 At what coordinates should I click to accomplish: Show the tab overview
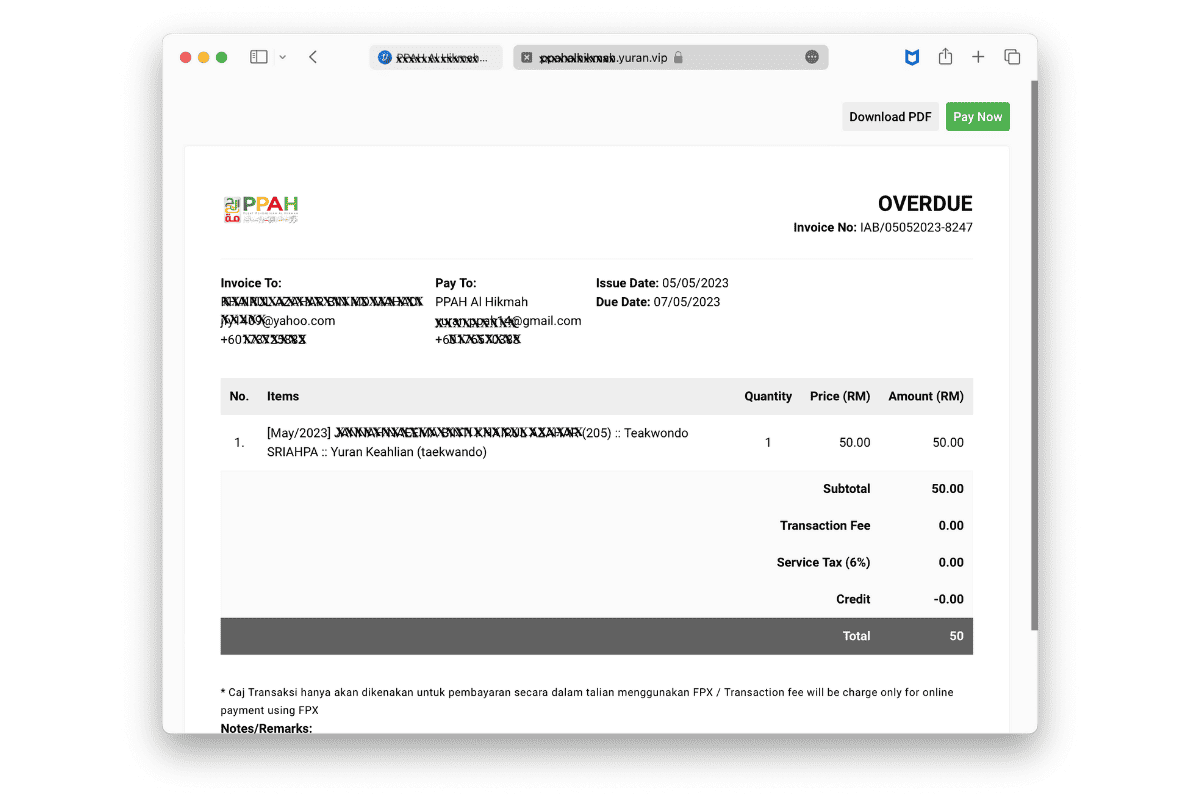tap(1012, 57)
